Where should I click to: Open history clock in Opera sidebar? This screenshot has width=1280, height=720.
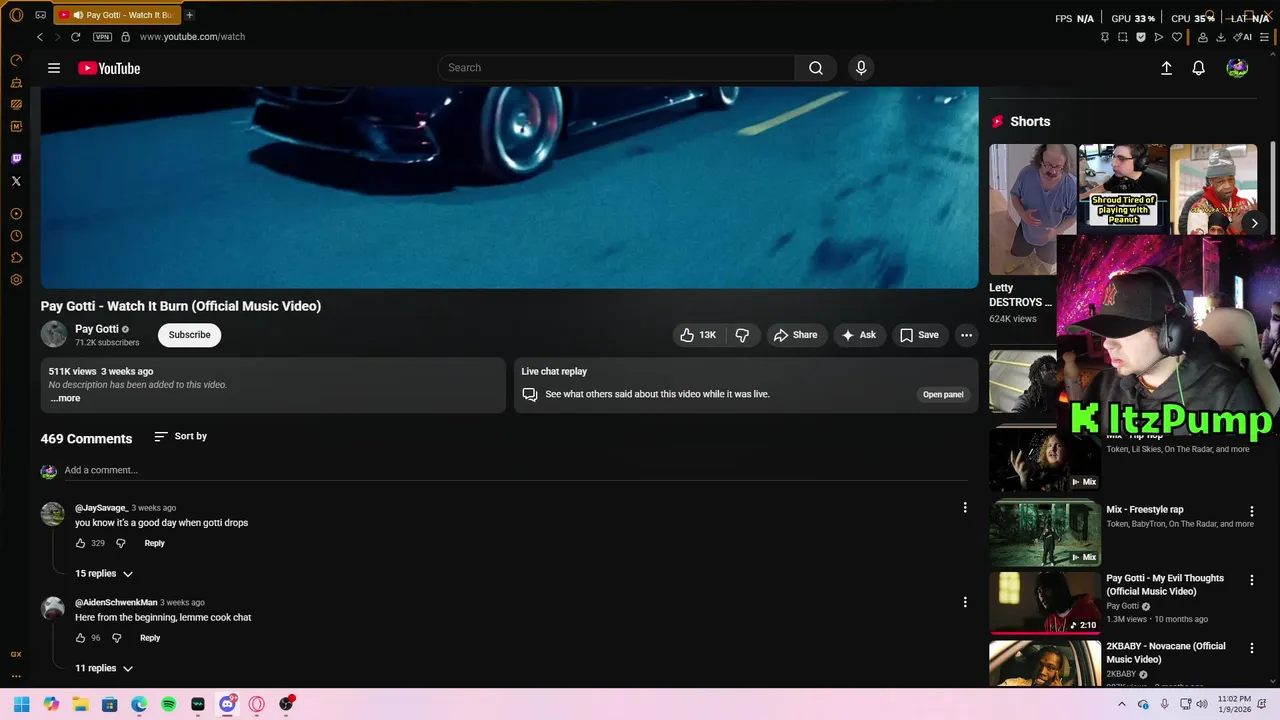tap(16, 236)
